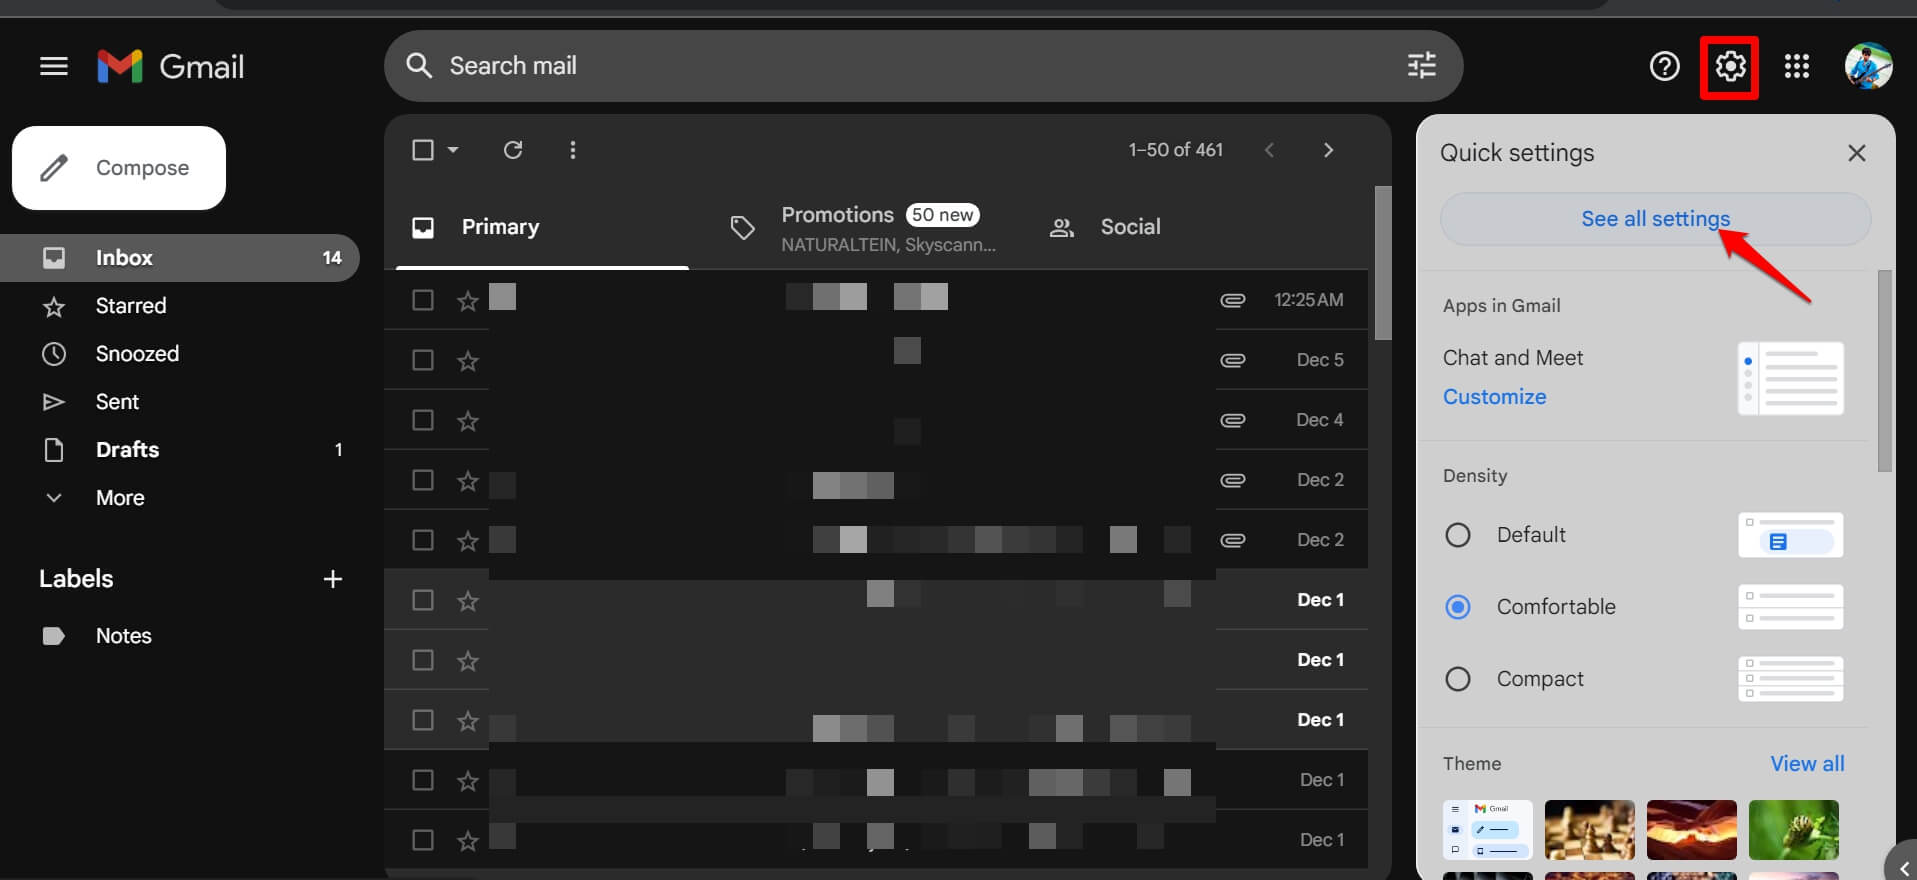
Task: Open the select dropdown arrow beside checkbox
Action: pos(453,150)
